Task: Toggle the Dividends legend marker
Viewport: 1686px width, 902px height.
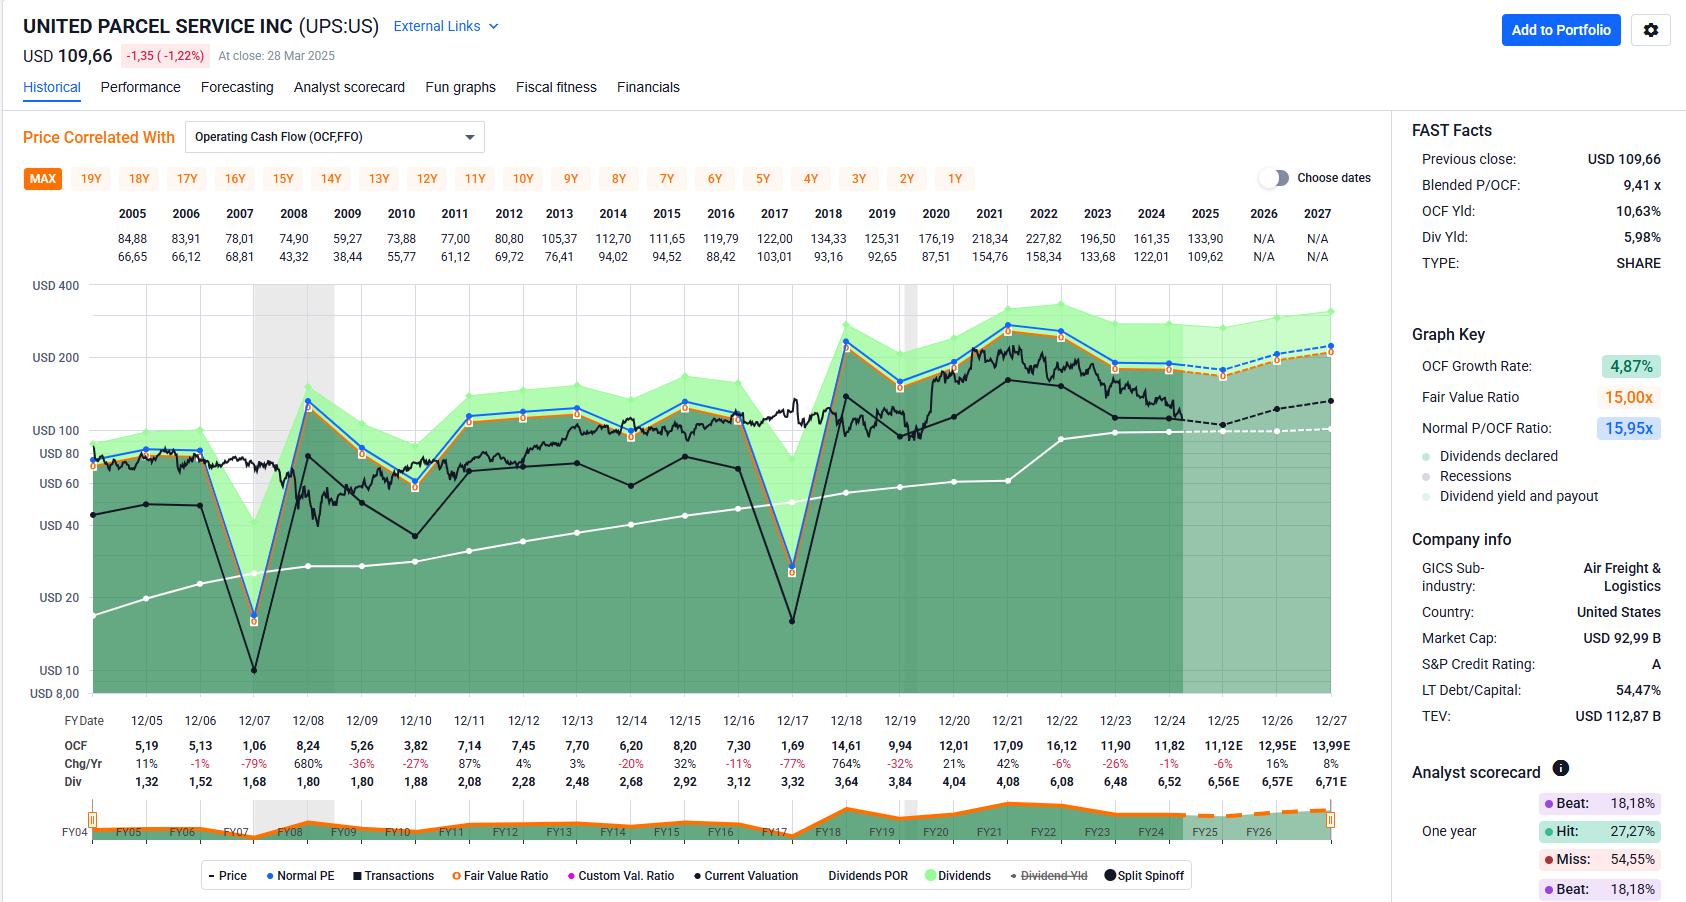Action: [958, 876]
